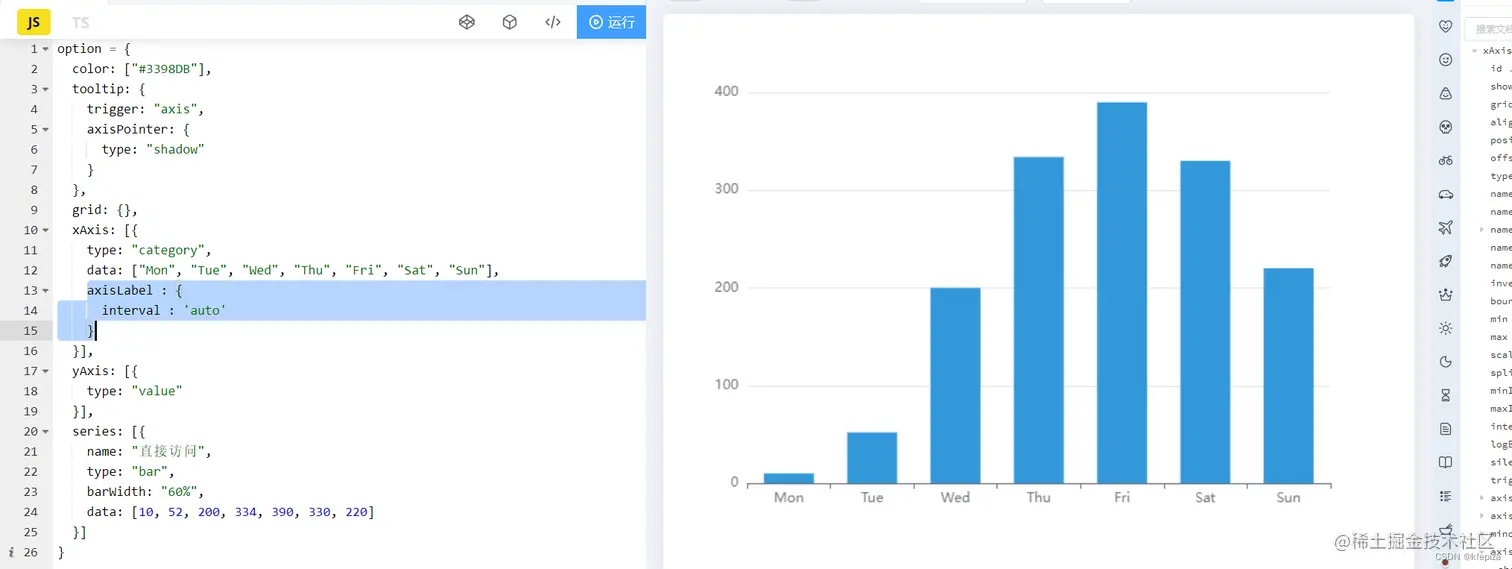The width and height of the screenshot is (1512, 569).
Task: Click line number 9 in gutter
Action: click(34, 210)
